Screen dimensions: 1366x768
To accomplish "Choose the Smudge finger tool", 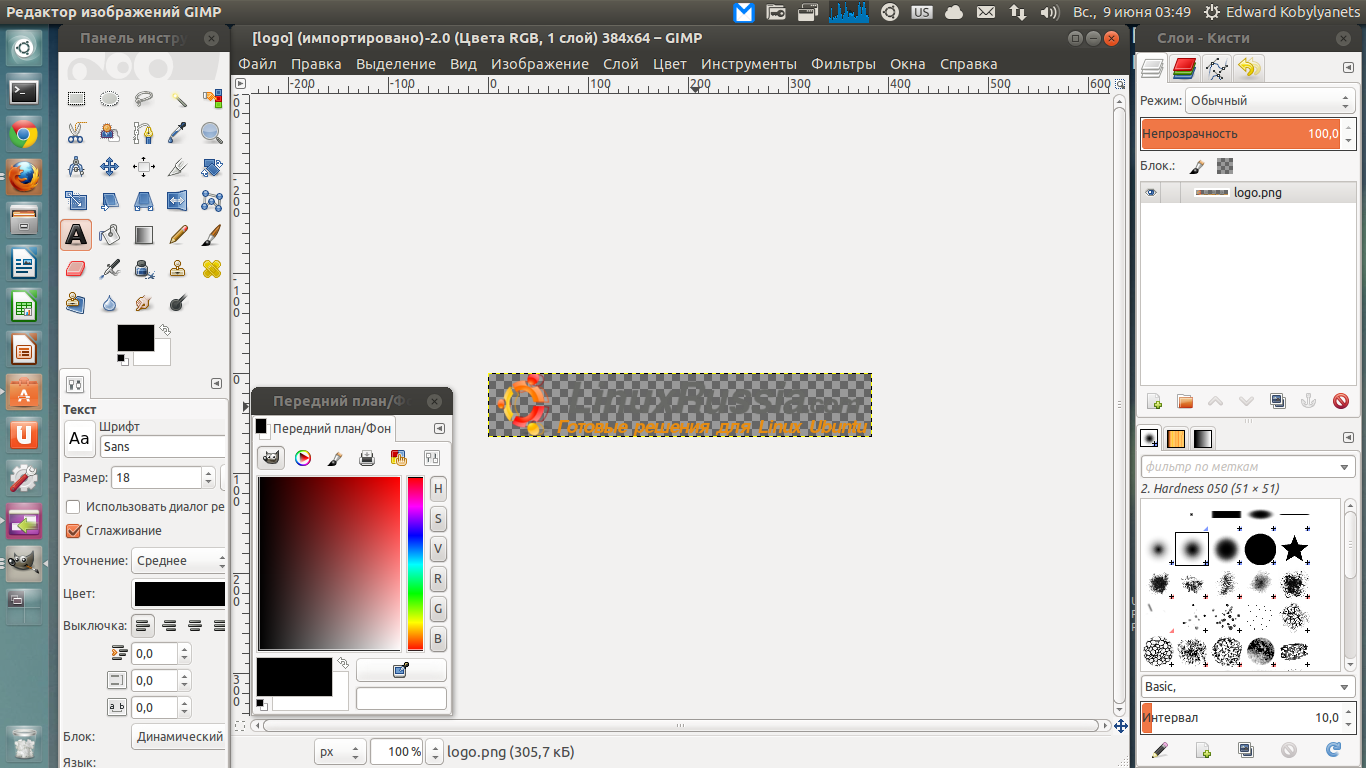I will (x=144, y=303).
